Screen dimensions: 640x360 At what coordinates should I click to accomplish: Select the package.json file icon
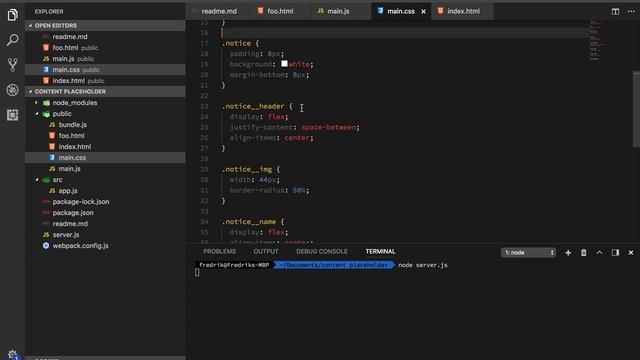[46, 213]
